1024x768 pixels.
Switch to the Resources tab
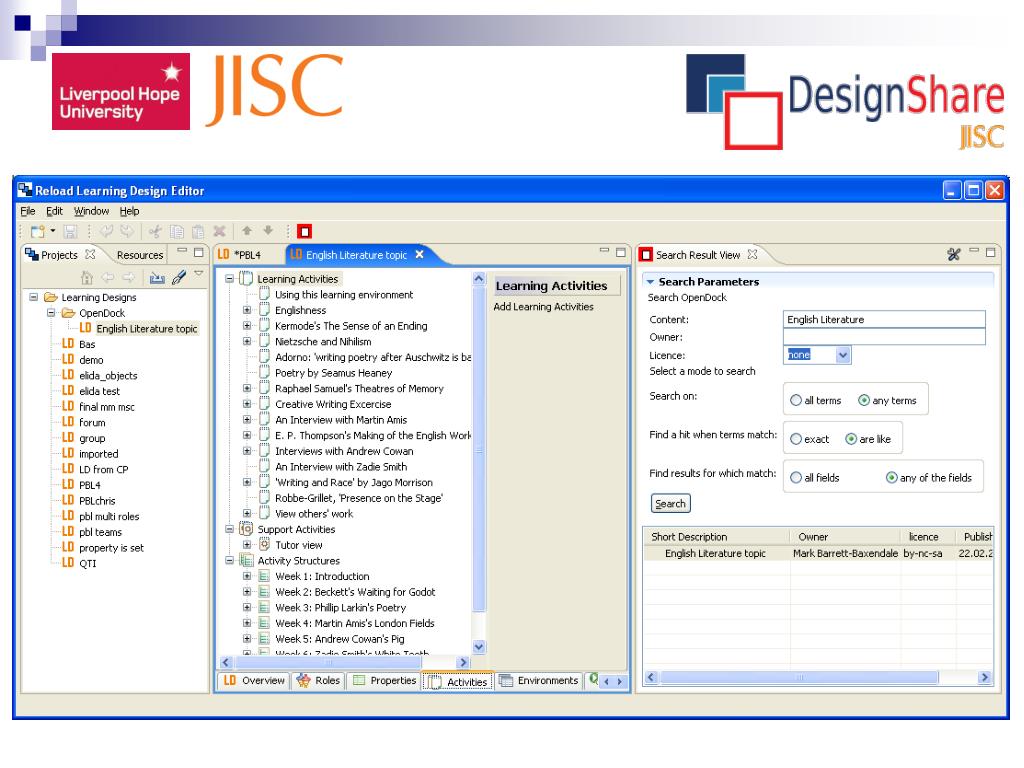pyautogui.click(x=140, y=255)
